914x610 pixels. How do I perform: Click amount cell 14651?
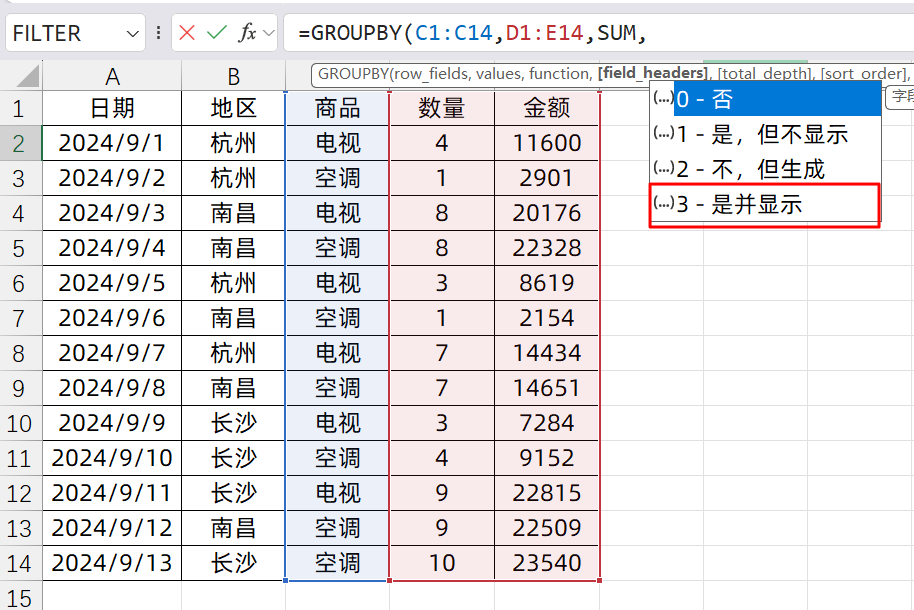point(547,388)
